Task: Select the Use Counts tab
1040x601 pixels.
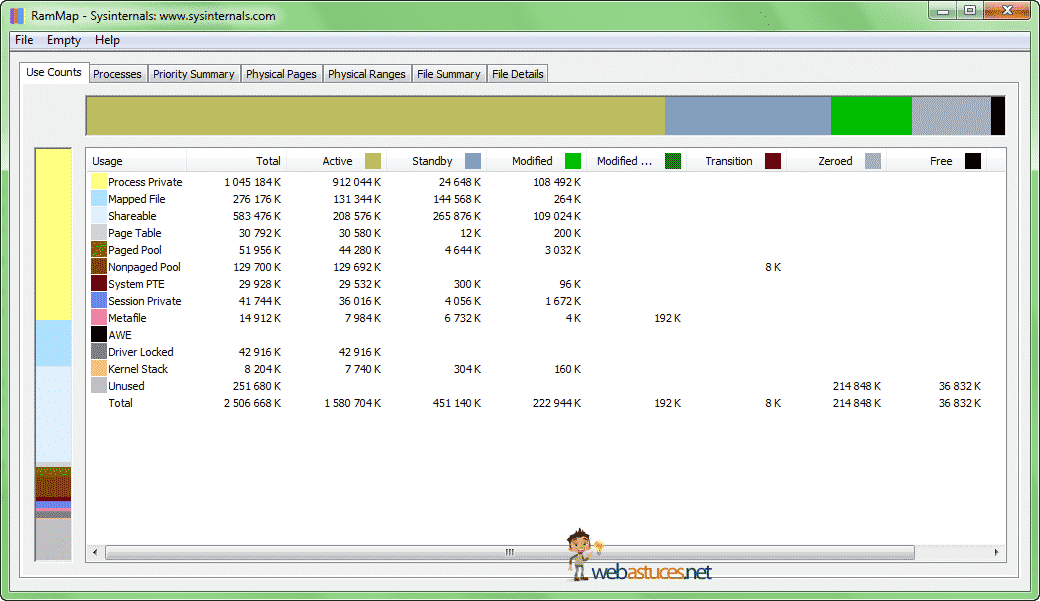Action: [x=54, y=72]
